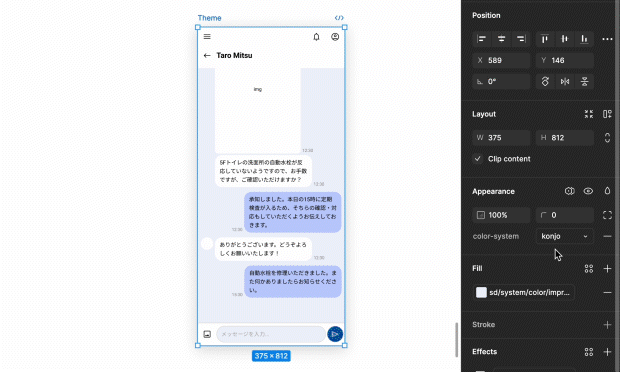Toggle individual corner radius icon
The height and width of the screenshot is (372, 620).
(x=607, y=215)
